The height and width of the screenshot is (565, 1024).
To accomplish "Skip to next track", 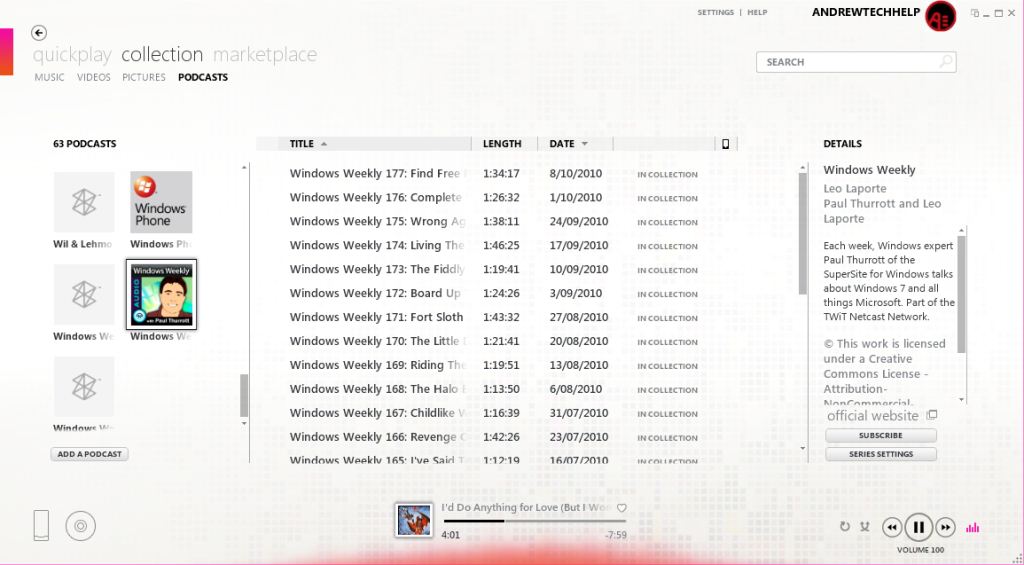I will [x=945, y=527].
